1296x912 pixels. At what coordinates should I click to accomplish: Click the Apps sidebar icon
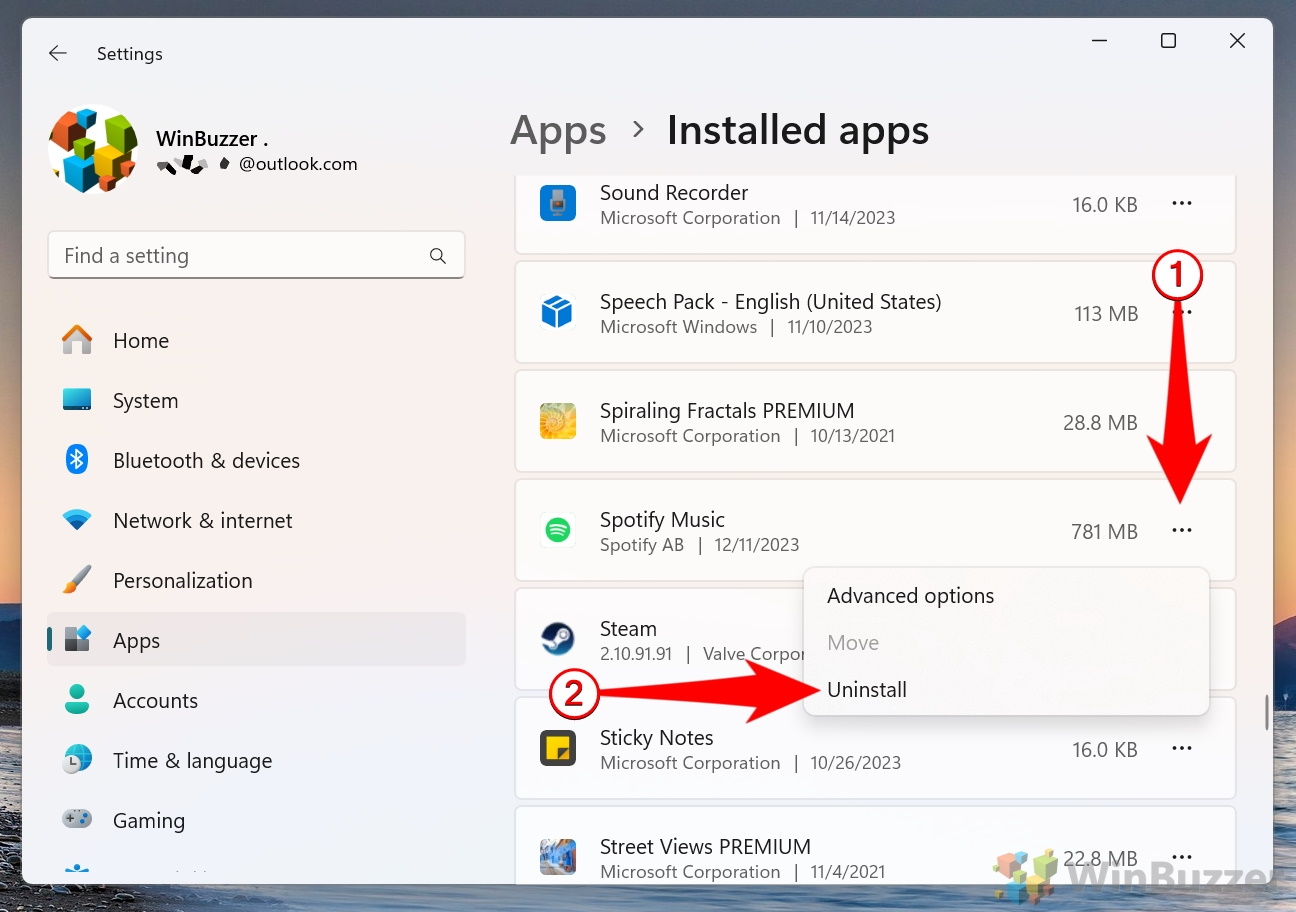pyautogui.click(x=77, y=640)
